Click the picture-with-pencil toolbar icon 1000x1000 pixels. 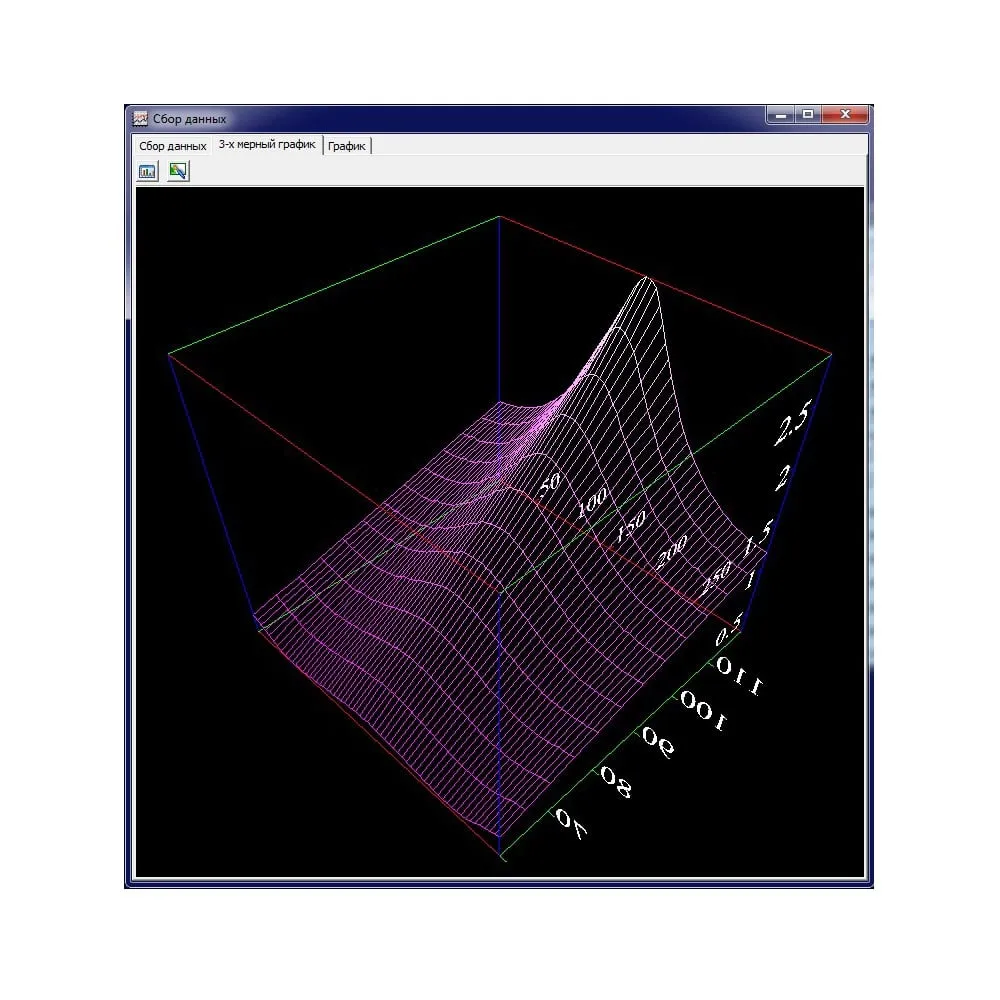pos(178,171)
